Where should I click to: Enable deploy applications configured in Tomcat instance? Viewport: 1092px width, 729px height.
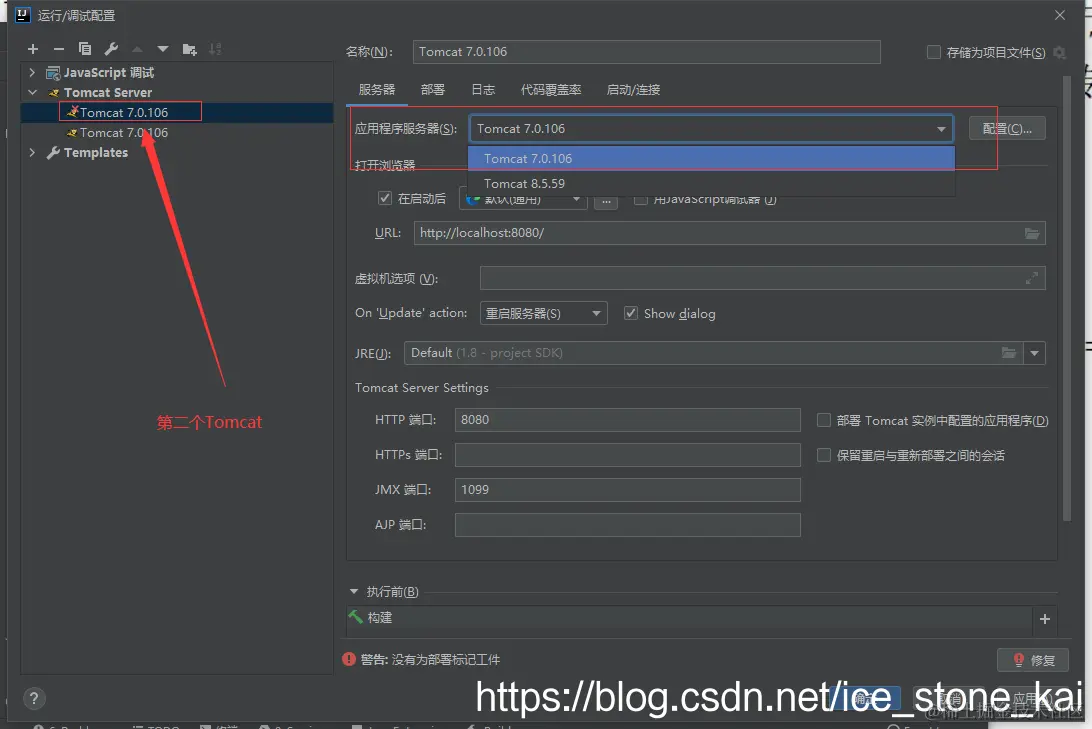coord(824,421)
